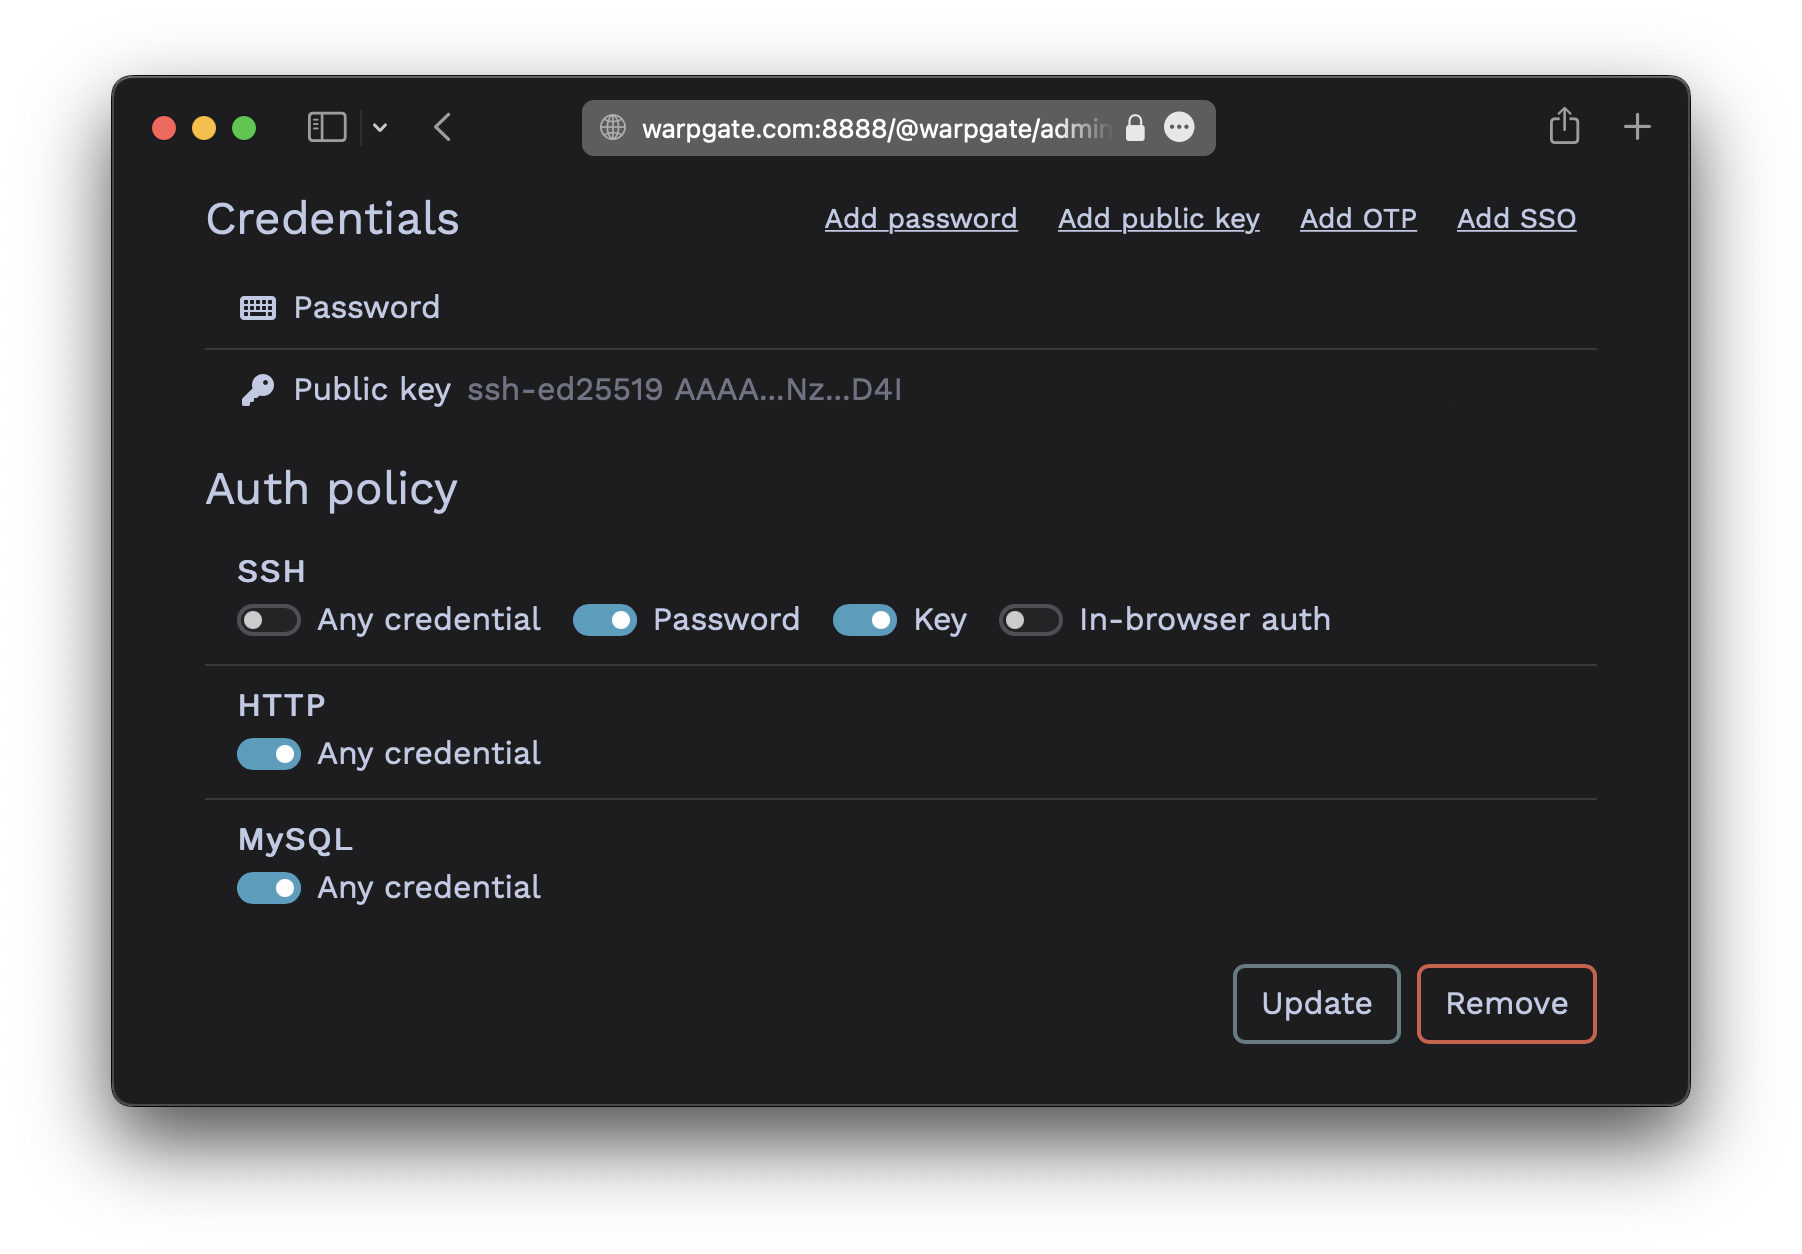1802x1254 pixels.
Task: Click the Update button
Action: pyautogui.click(x=1316, y=1003)
